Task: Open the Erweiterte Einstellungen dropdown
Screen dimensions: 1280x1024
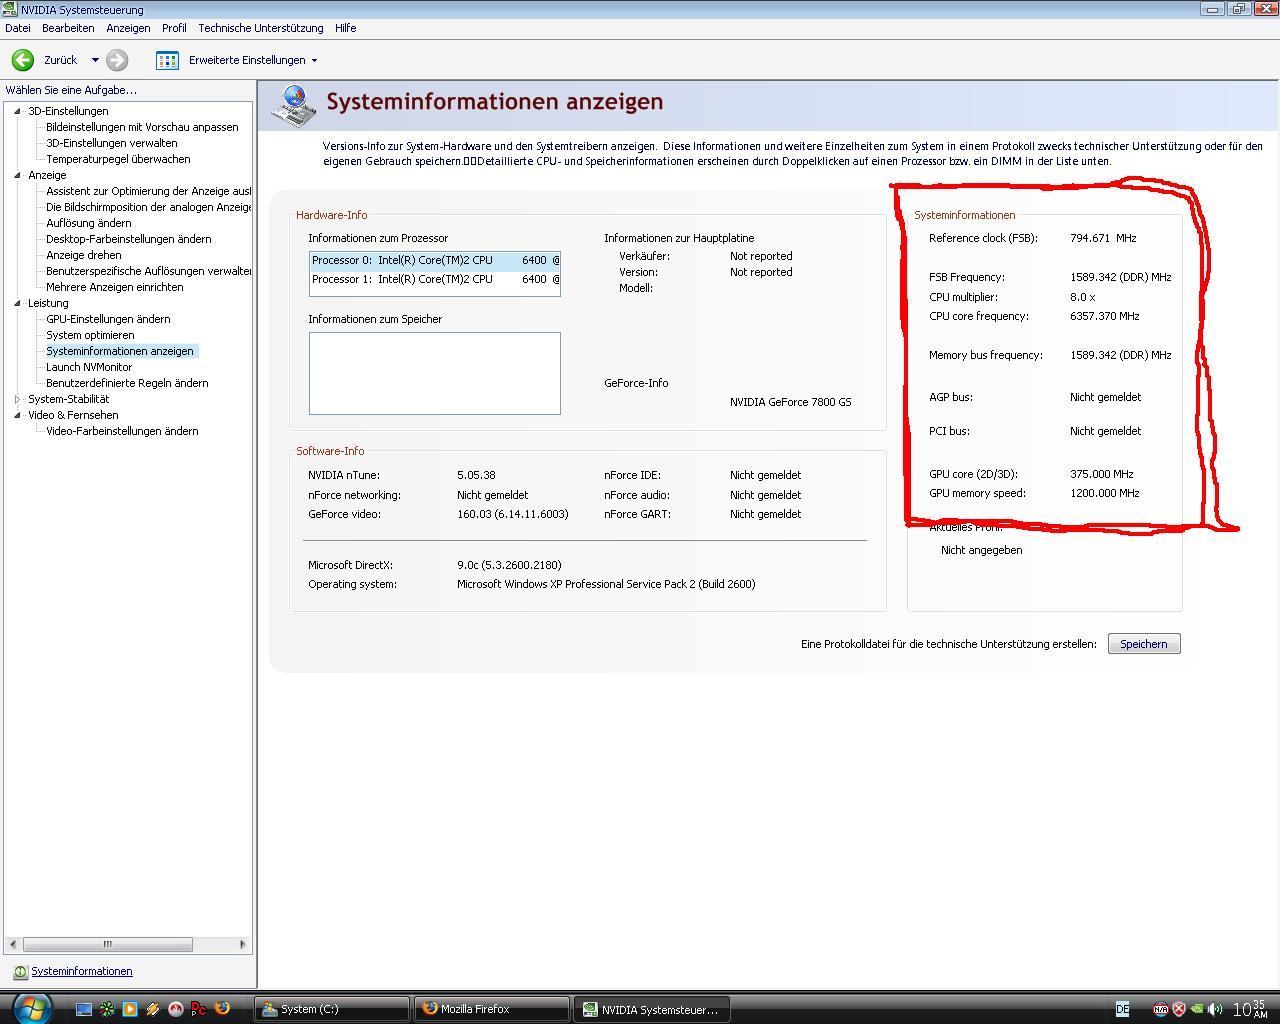Action: tap(314, 61)
